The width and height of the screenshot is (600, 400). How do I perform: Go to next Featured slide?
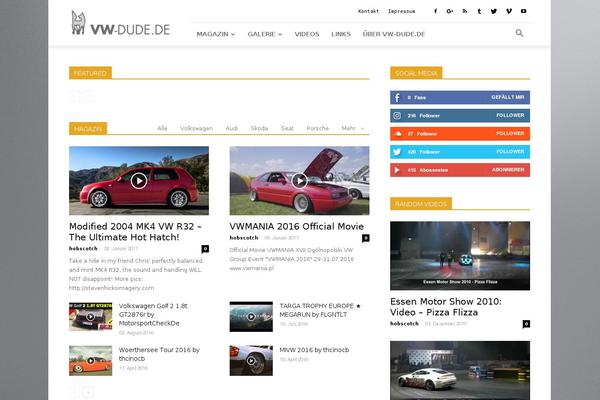pos(88,96)
